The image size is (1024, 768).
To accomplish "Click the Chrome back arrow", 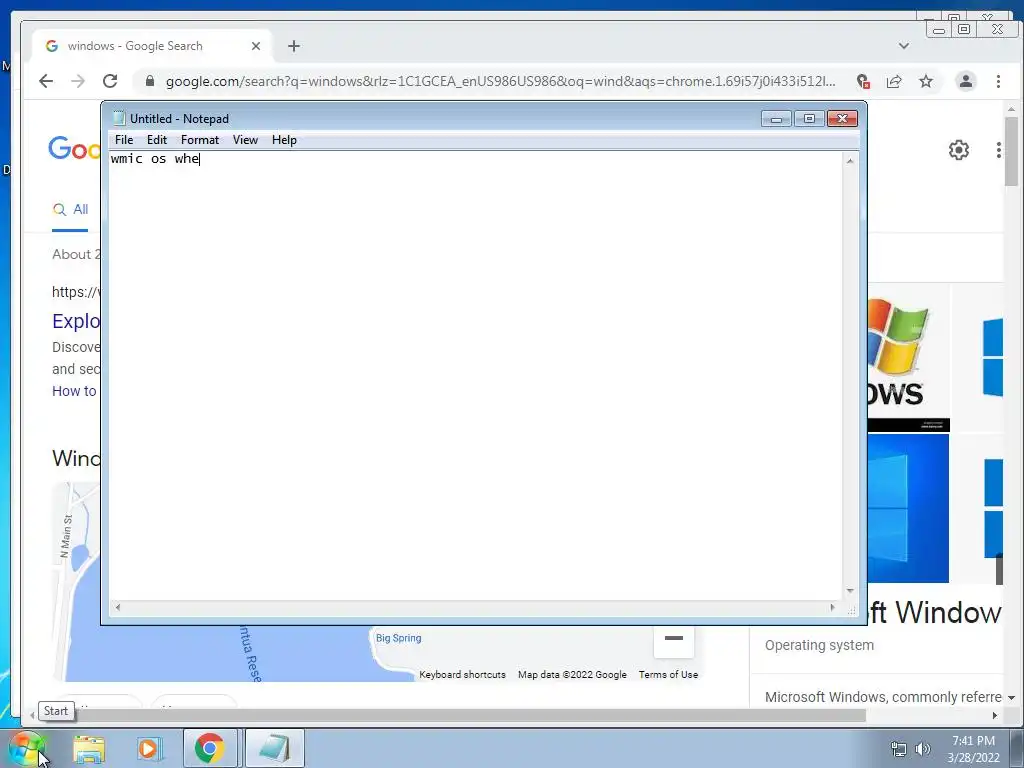I will coord(46,81).
